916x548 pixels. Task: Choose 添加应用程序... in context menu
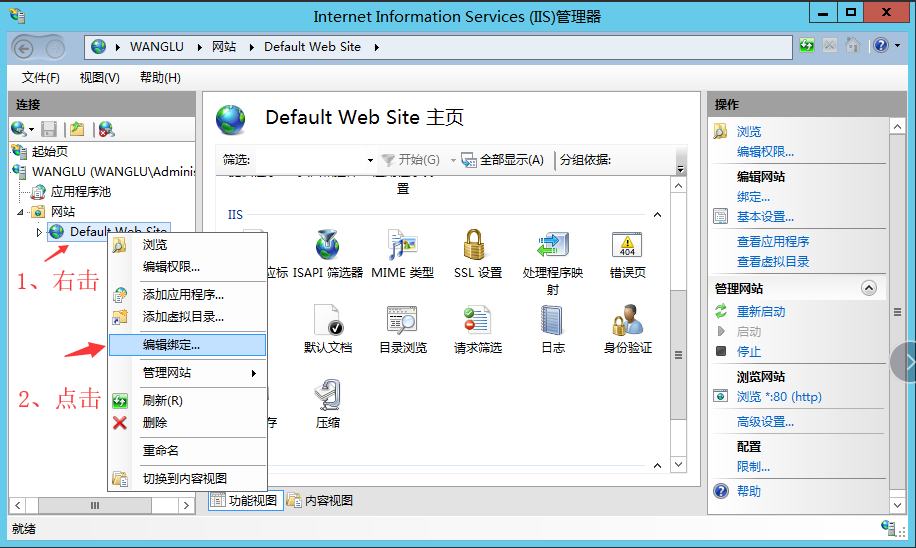click(188, 294)
